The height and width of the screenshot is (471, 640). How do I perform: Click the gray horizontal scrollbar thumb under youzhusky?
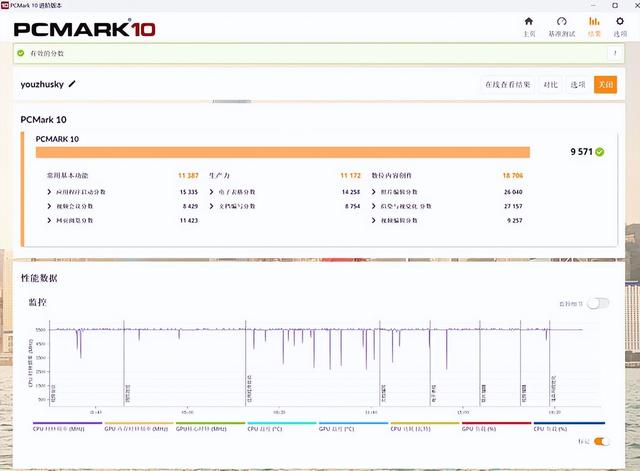232,102
